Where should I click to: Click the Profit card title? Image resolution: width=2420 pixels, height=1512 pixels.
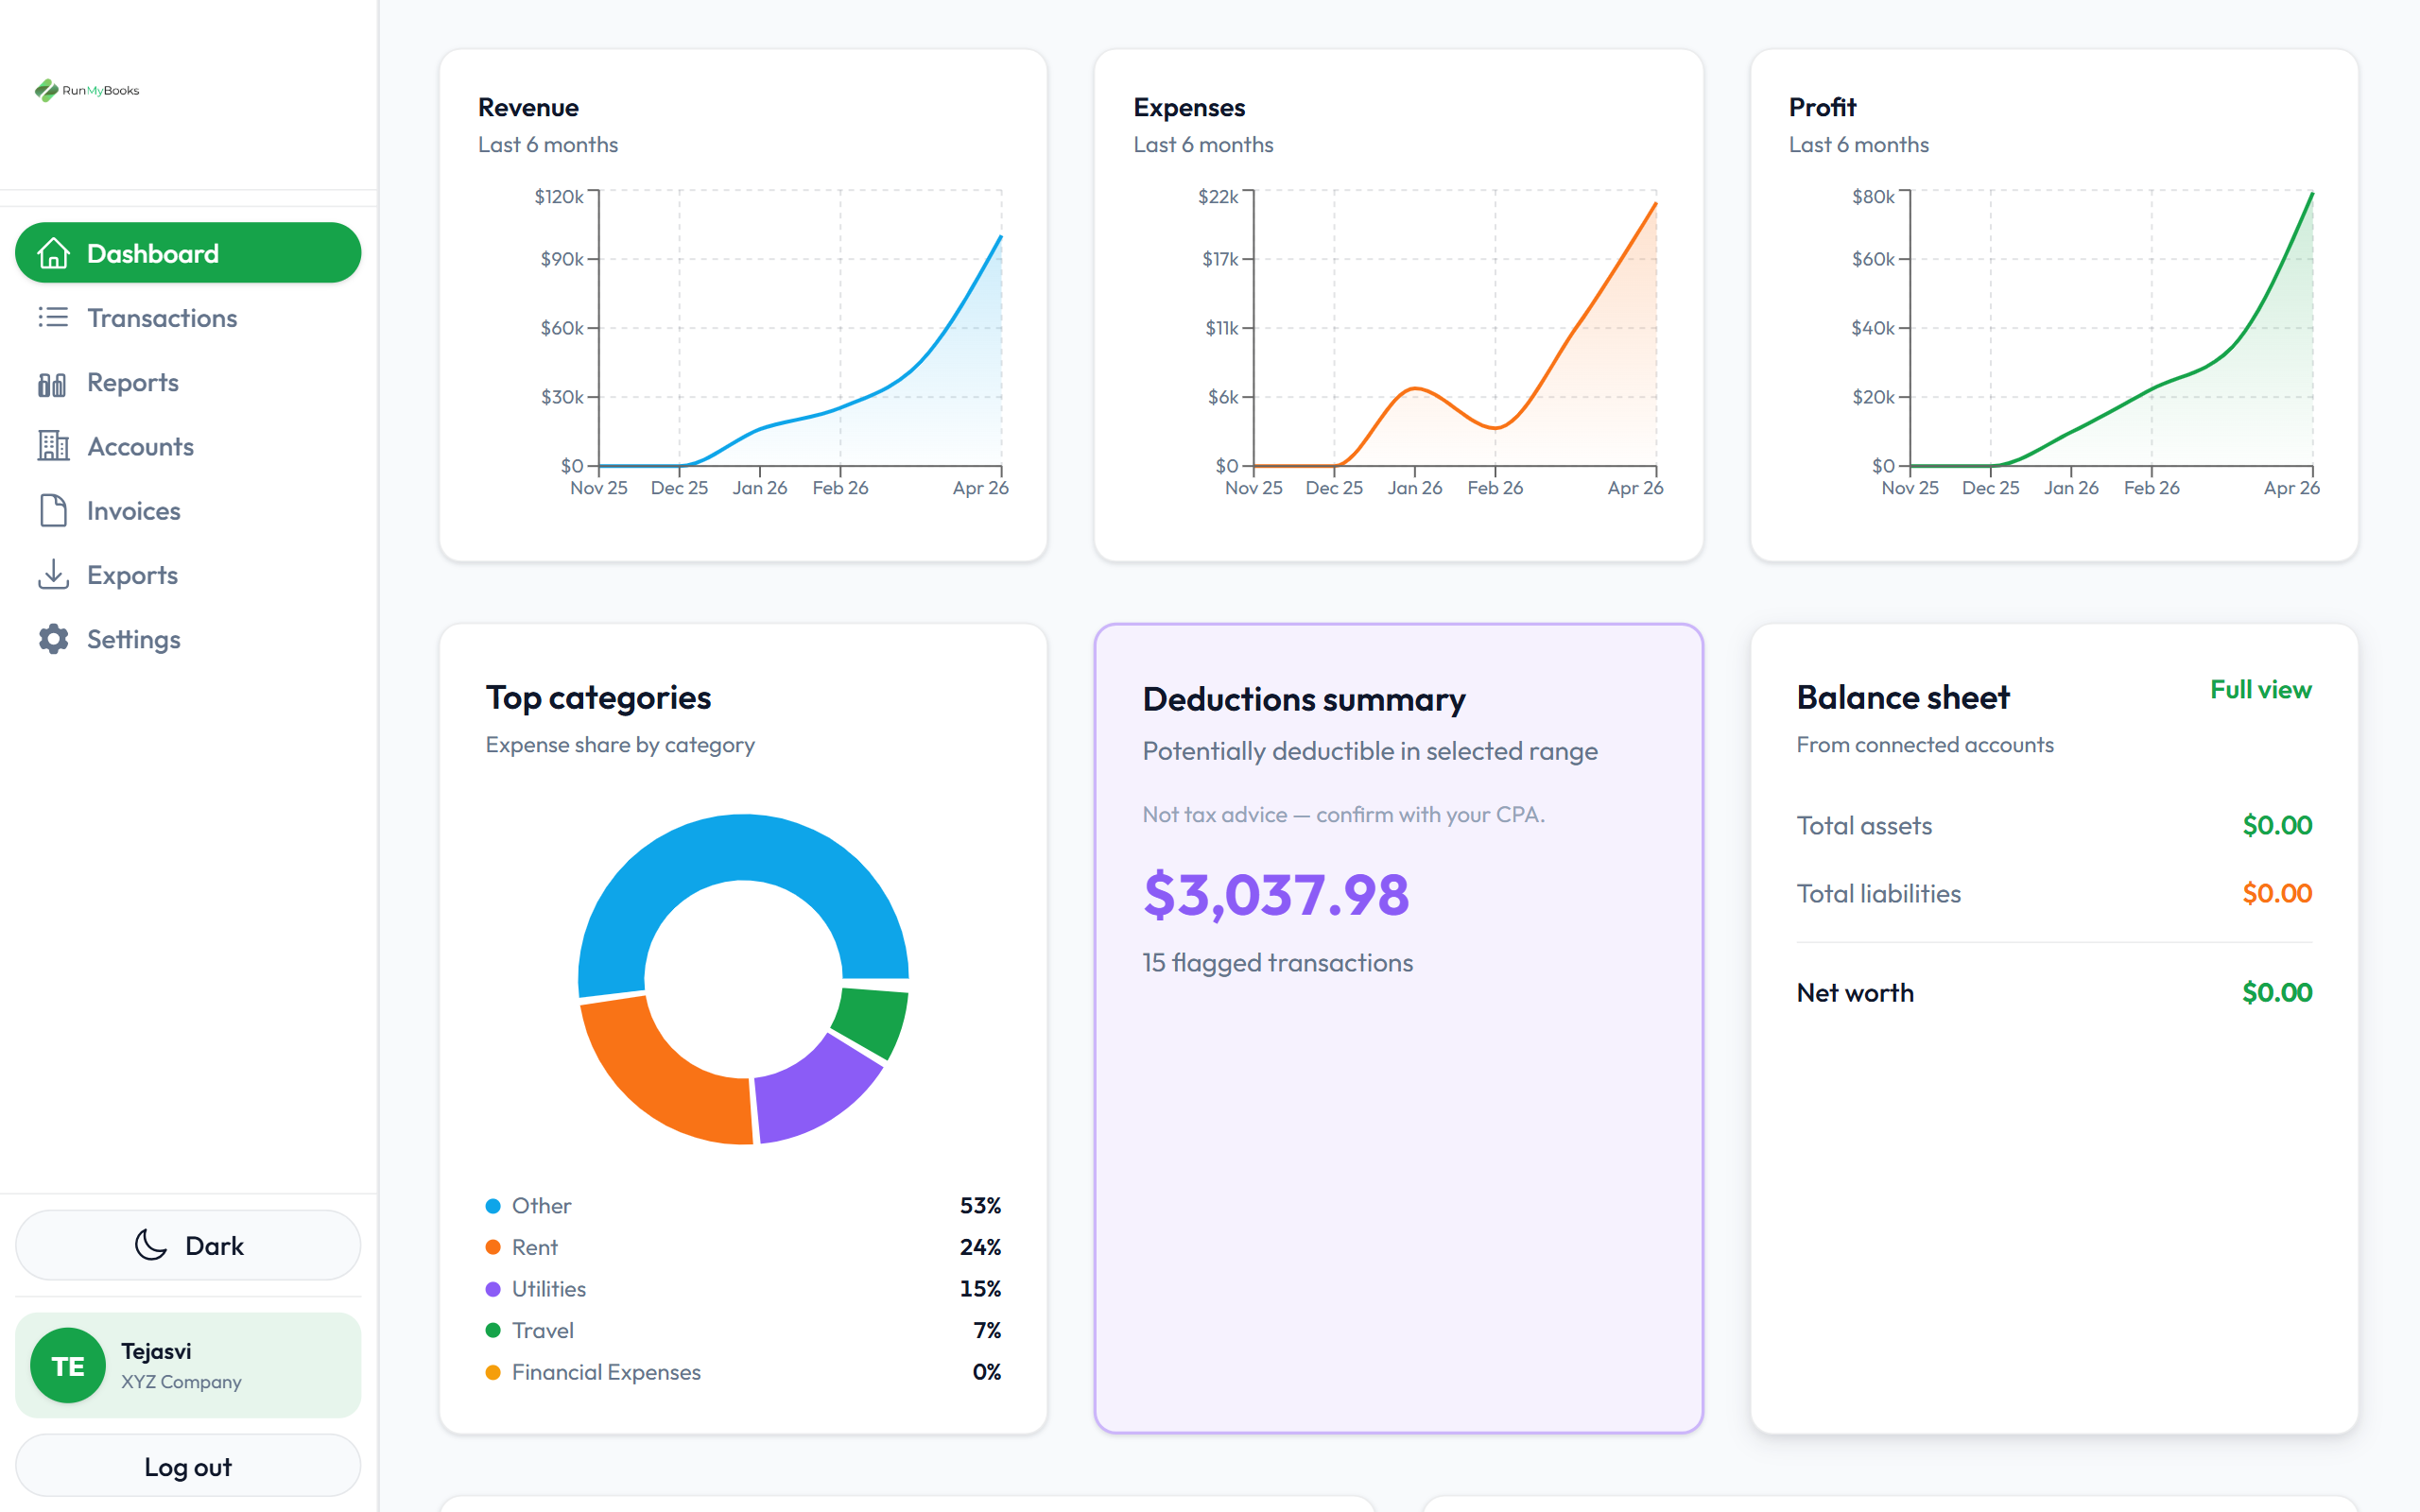[x=1822, y=107]
